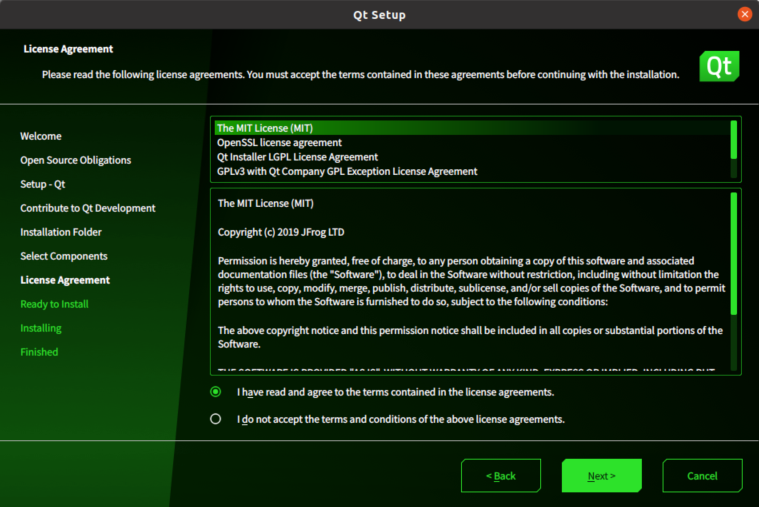The height and width of the screenshot is (507, 759).
Task: Select The MIT License (MIT) entry
Action: [x=472, y=128]
